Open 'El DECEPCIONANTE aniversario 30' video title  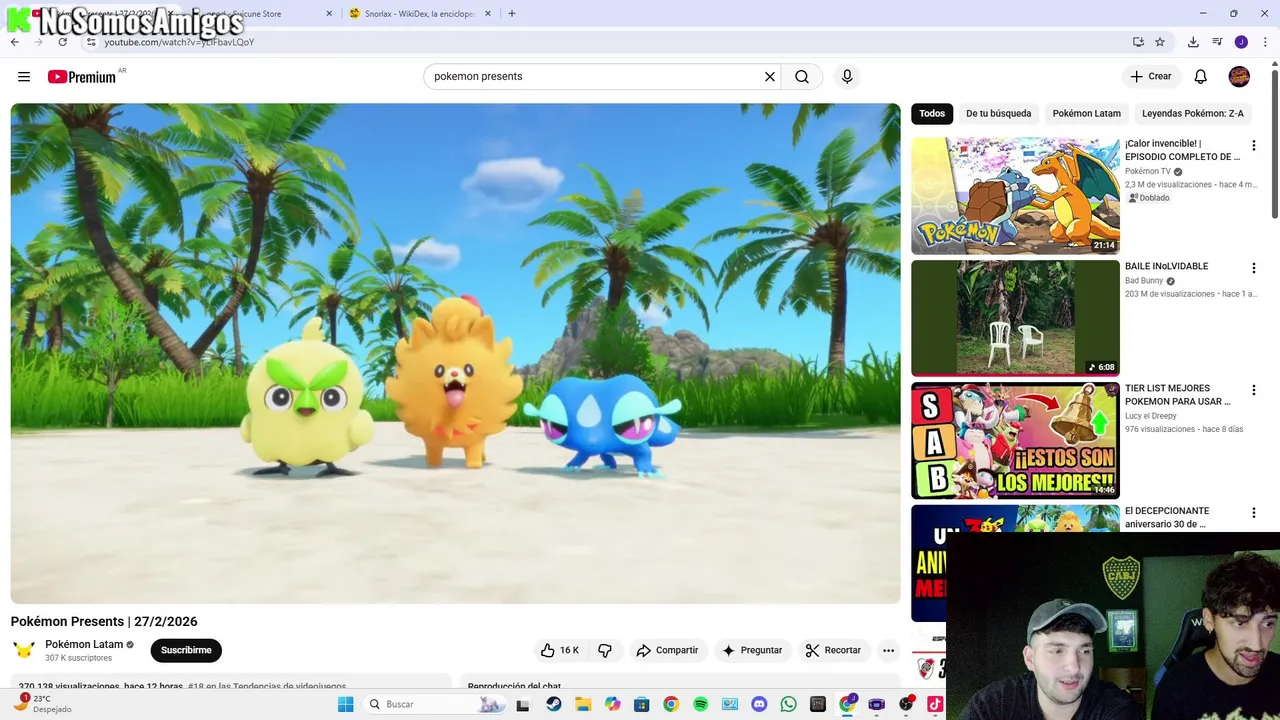[x=1167, y=517]
